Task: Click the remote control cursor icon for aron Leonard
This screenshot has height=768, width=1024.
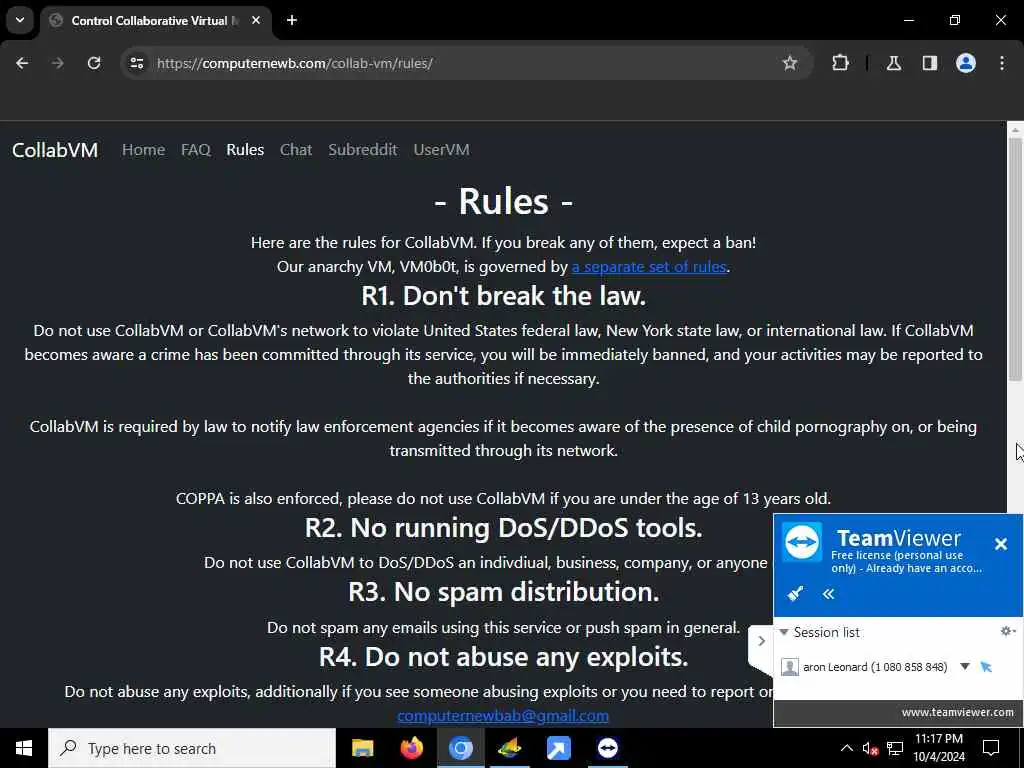Action: pyautogui.click(x=986, y=667)
